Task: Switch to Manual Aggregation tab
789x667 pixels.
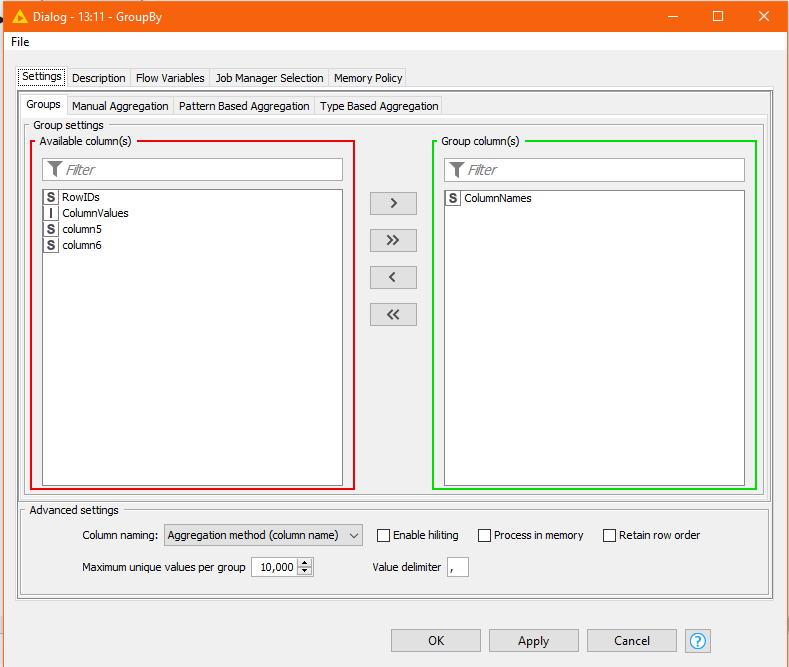Action: click(120, 106)
